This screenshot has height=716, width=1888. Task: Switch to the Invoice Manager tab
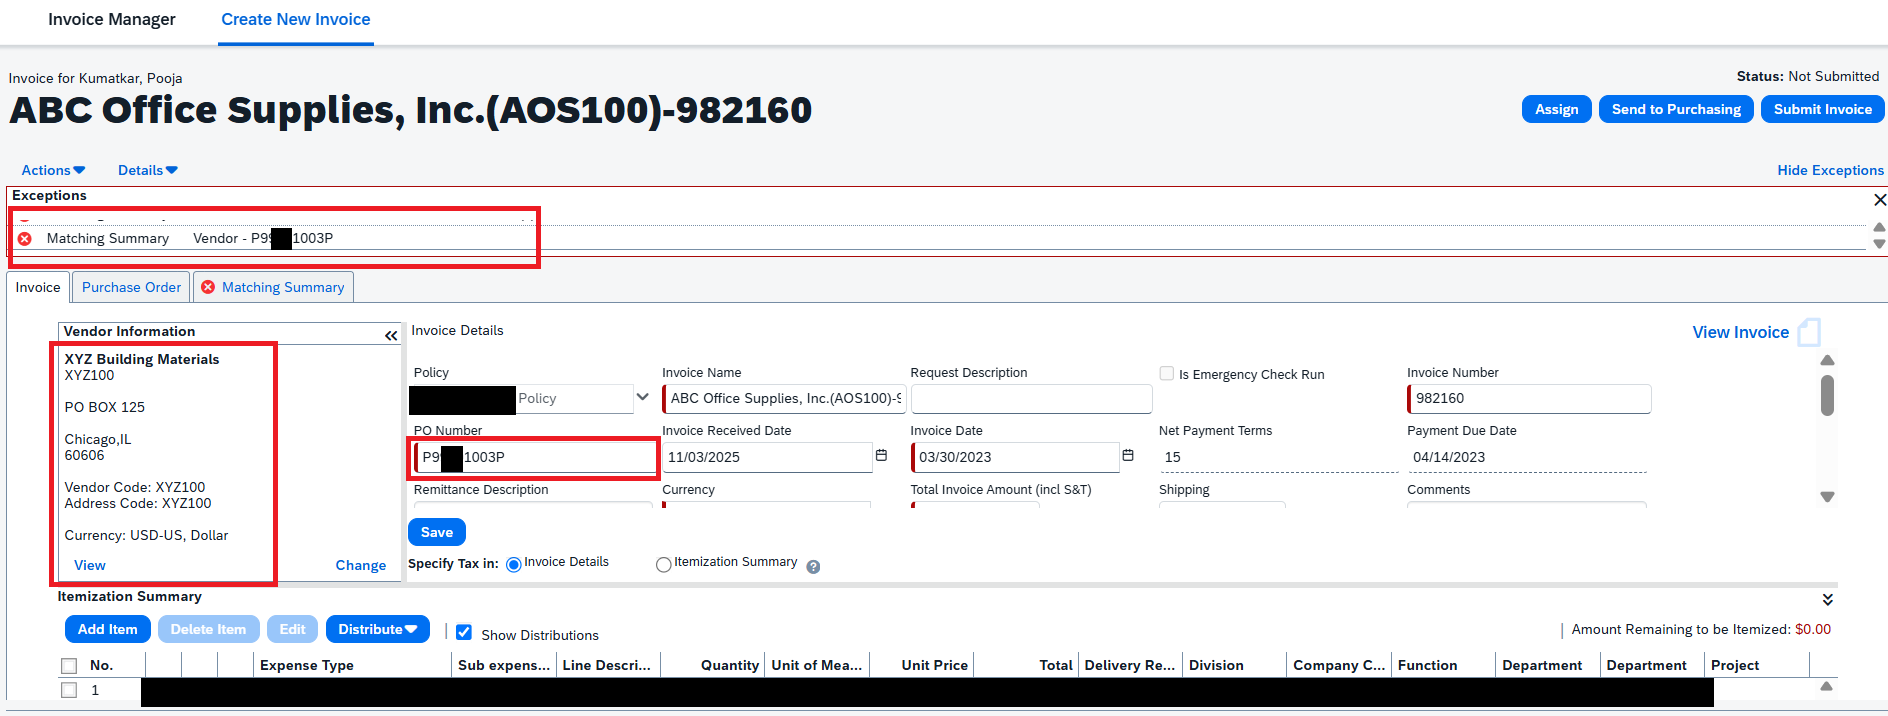[112, 19]
